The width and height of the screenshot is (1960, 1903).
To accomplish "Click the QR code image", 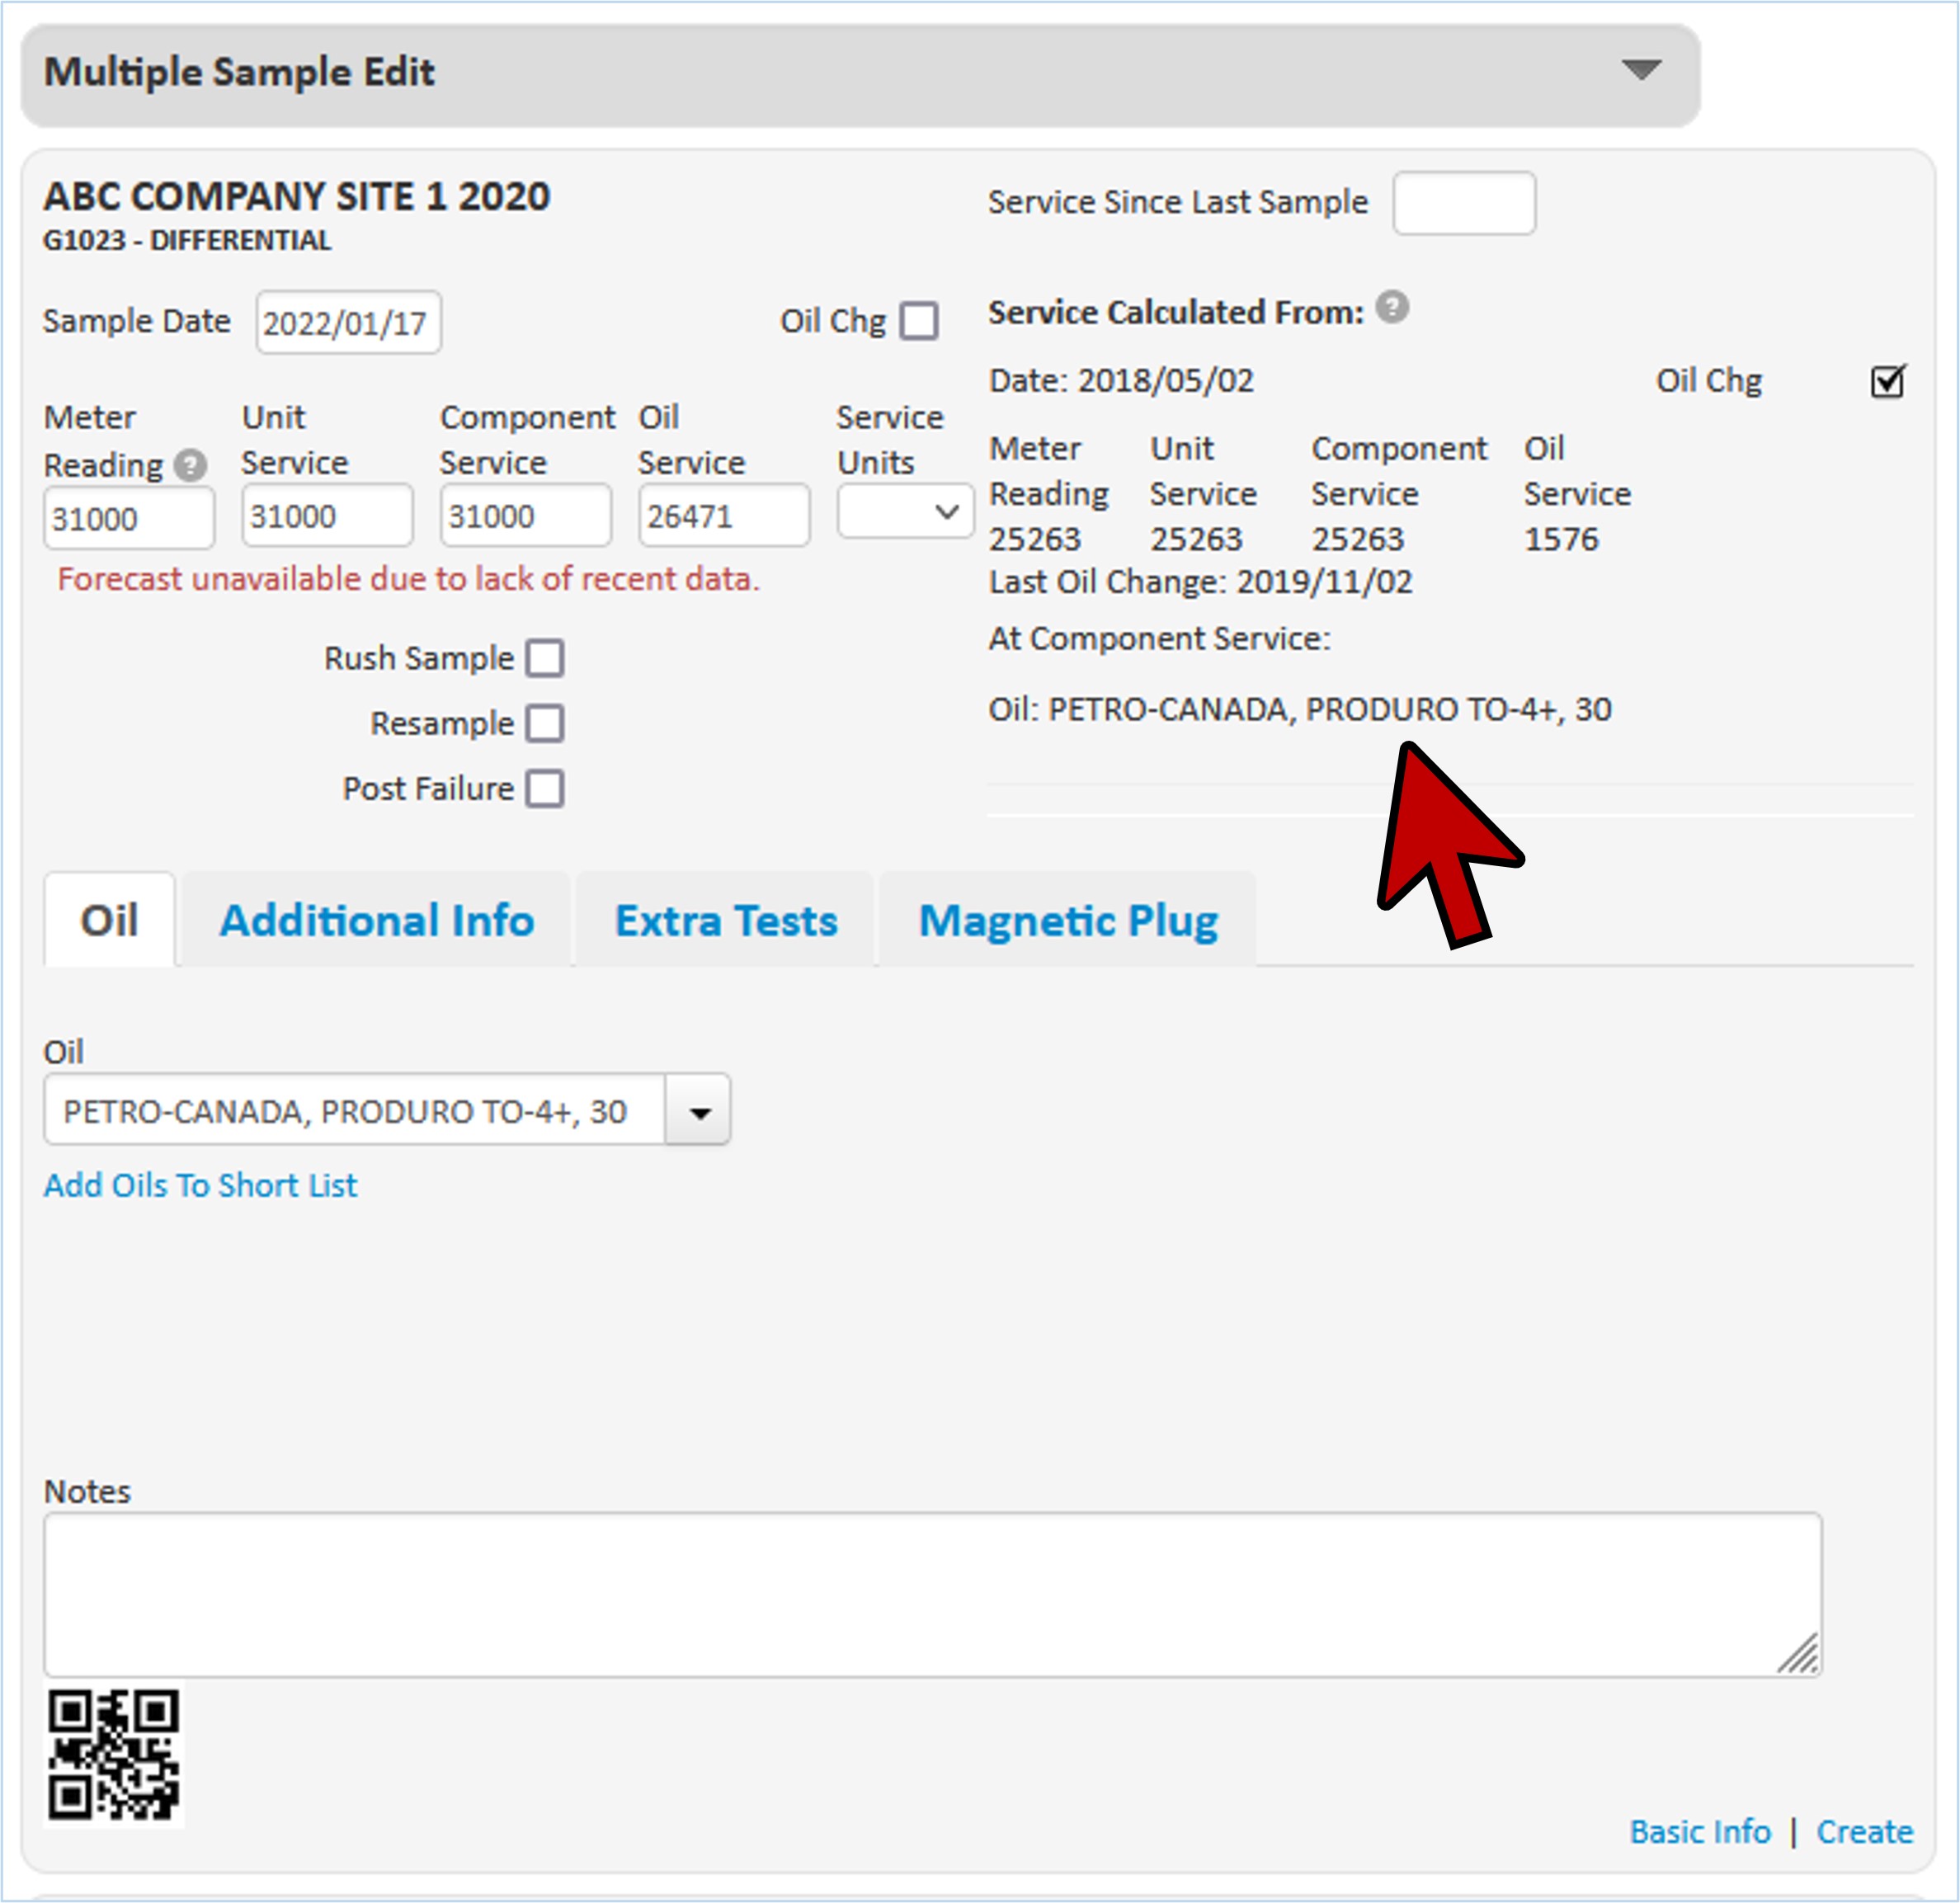I will pos(113,1754).
